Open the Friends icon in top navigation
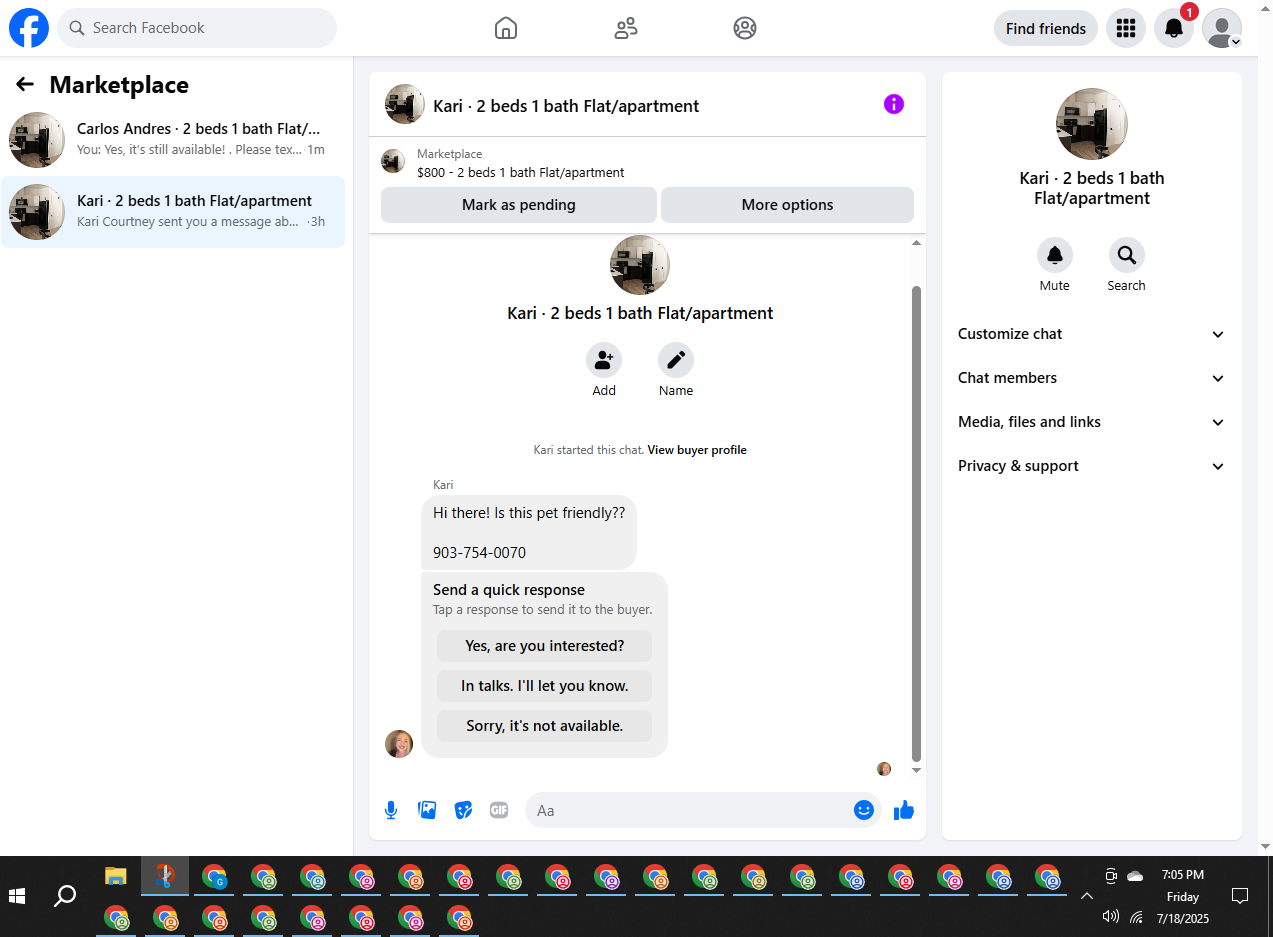Screen dimensions: 1273x937 pyautogui.click(x=626, y=28)
